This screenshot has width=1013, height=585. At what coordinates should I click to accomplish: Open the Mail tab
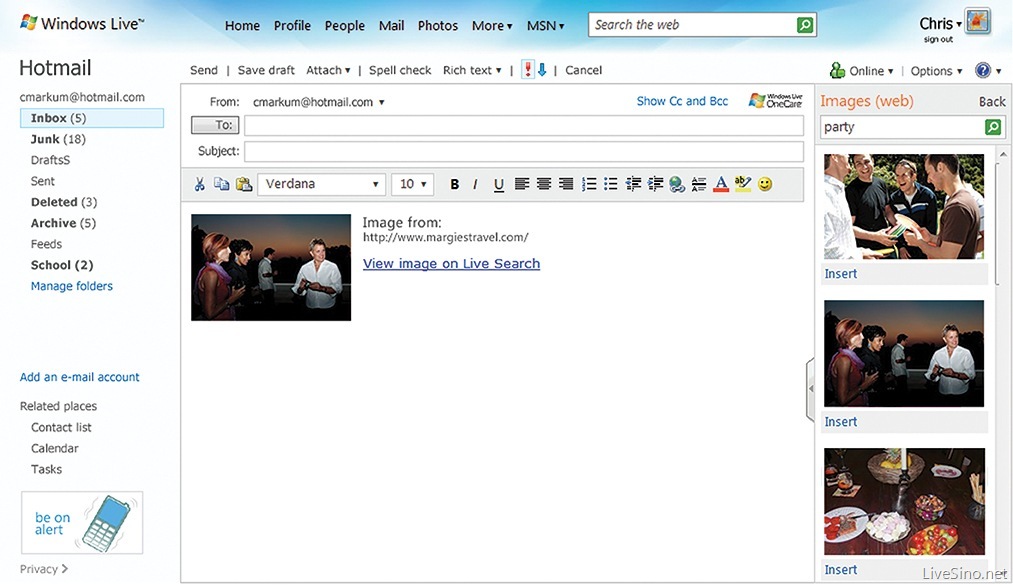tap(392, 26)
